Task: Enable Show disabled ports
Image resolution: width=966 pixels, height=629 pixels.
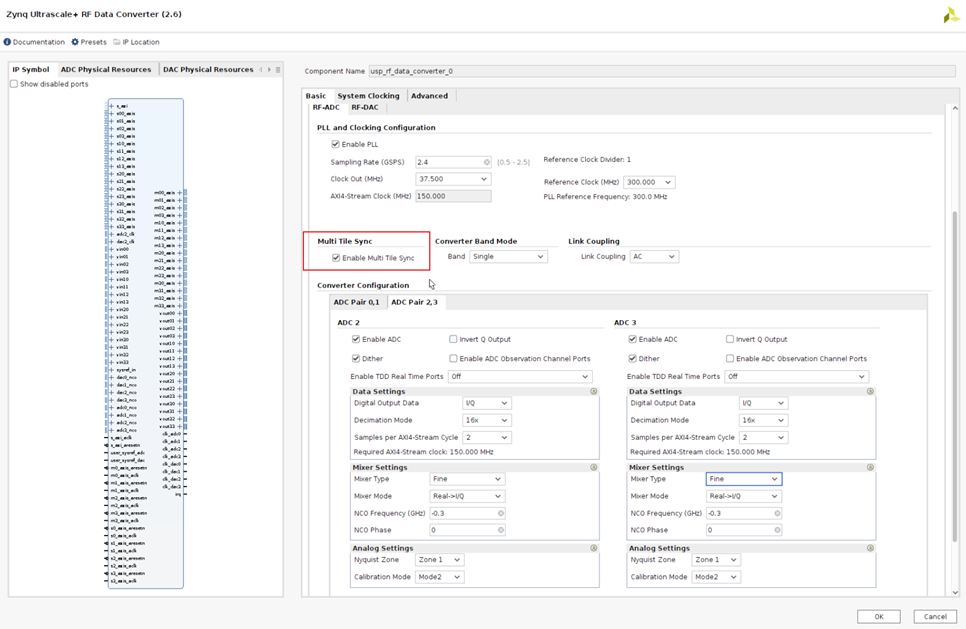Action: pos(13,84)
